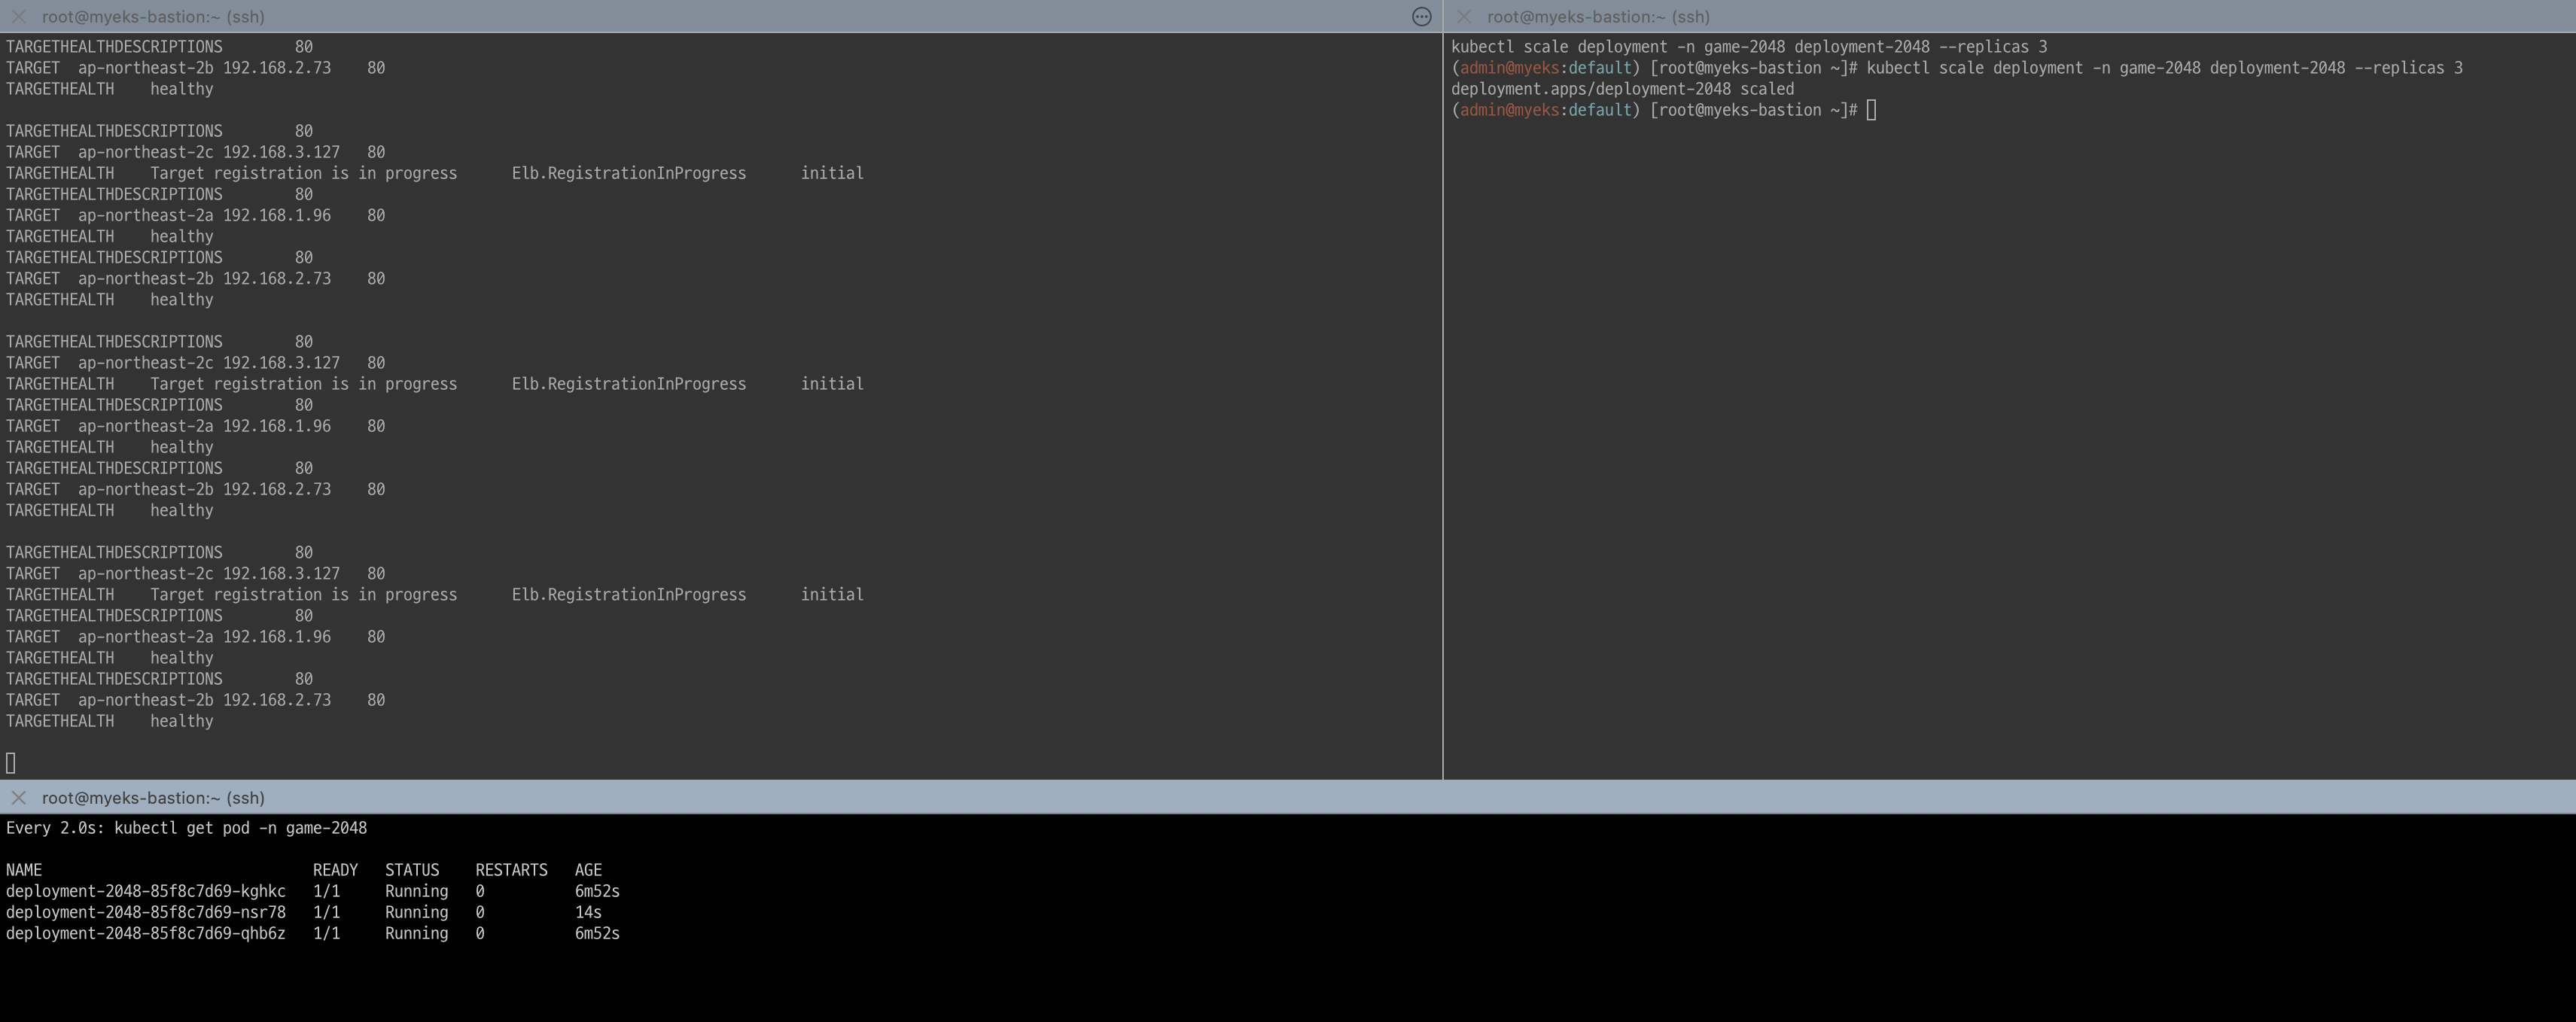Focus the top-left pane title text
Image resolution: width=2576 pixels, height=1022 pixels.
tap(153, 17)
